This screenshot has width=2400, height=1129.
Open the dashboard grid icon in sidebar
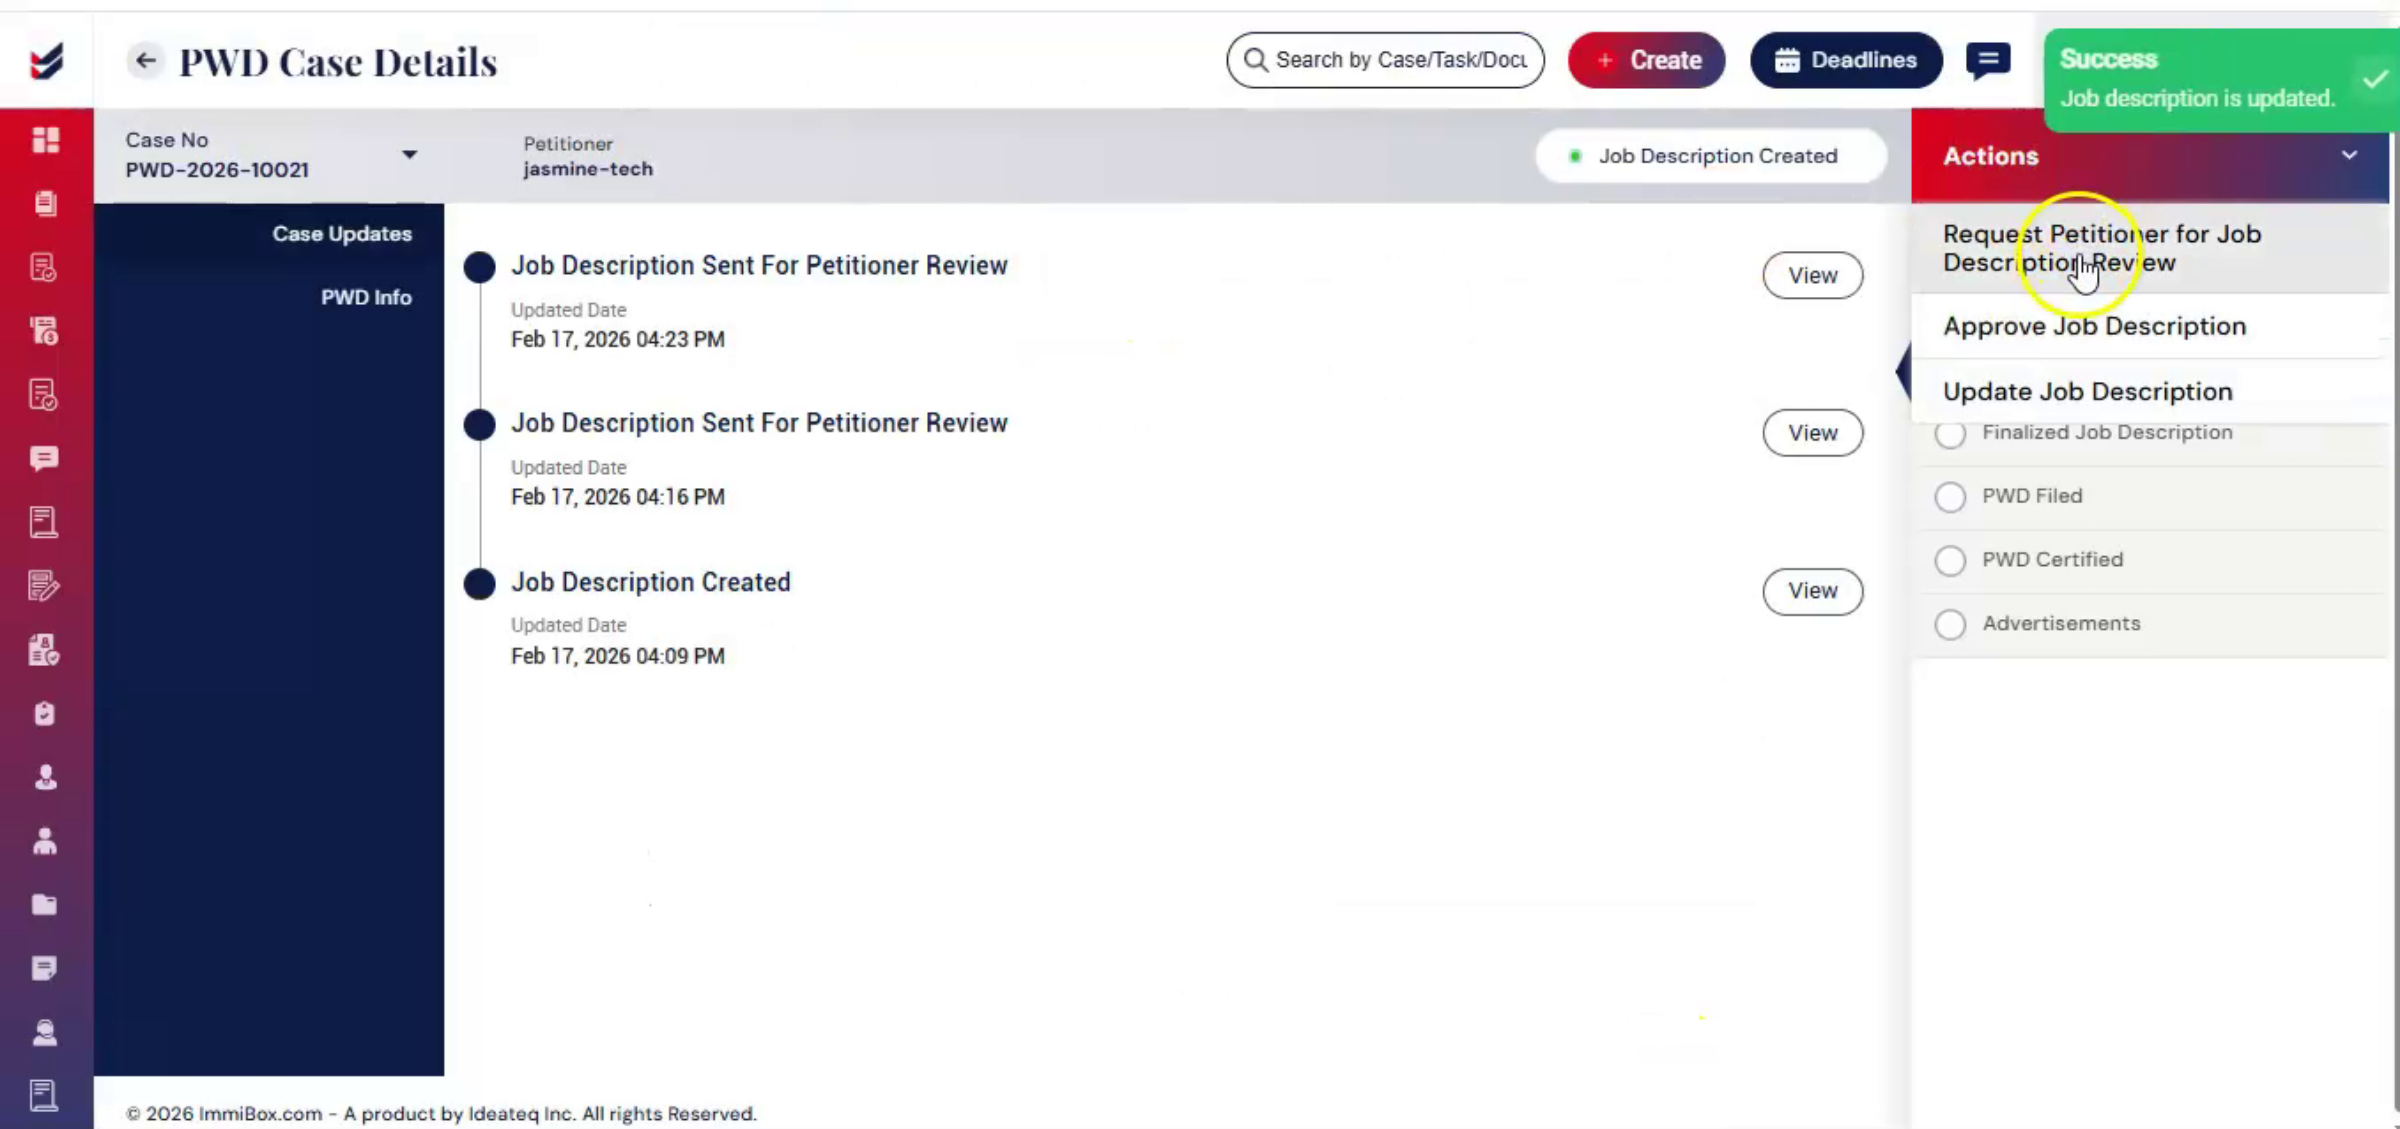(45, 140)
